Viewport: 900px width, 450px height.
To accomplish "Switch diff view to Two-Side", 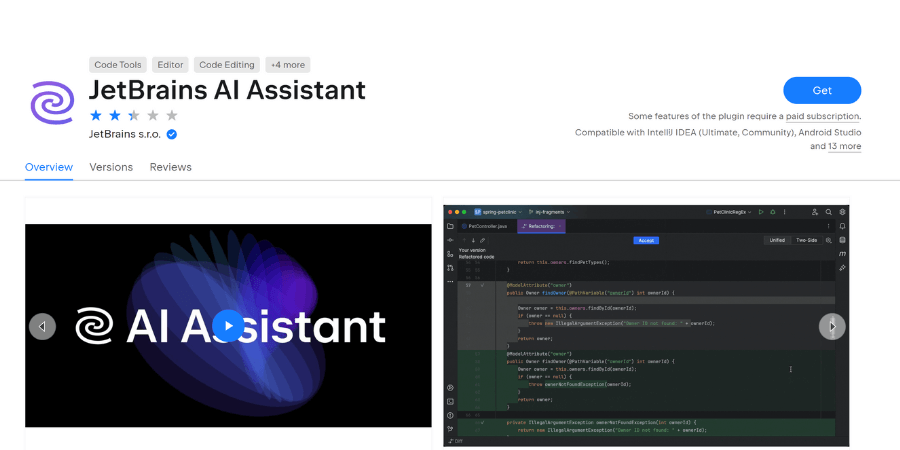I will click(x=807, y=241).
